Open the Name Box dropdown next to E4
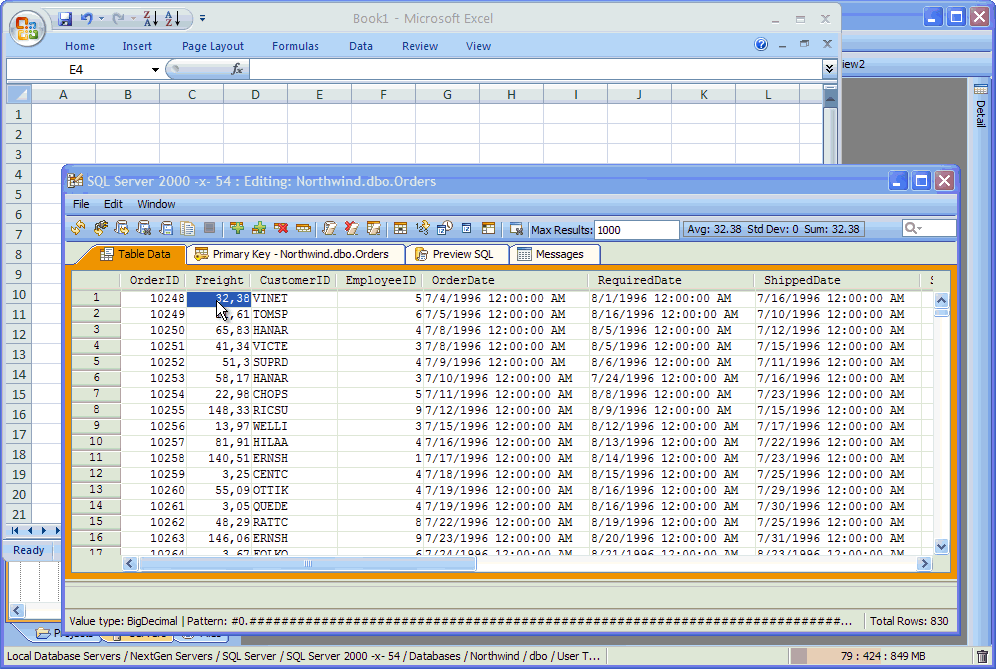 click(155, 69)
